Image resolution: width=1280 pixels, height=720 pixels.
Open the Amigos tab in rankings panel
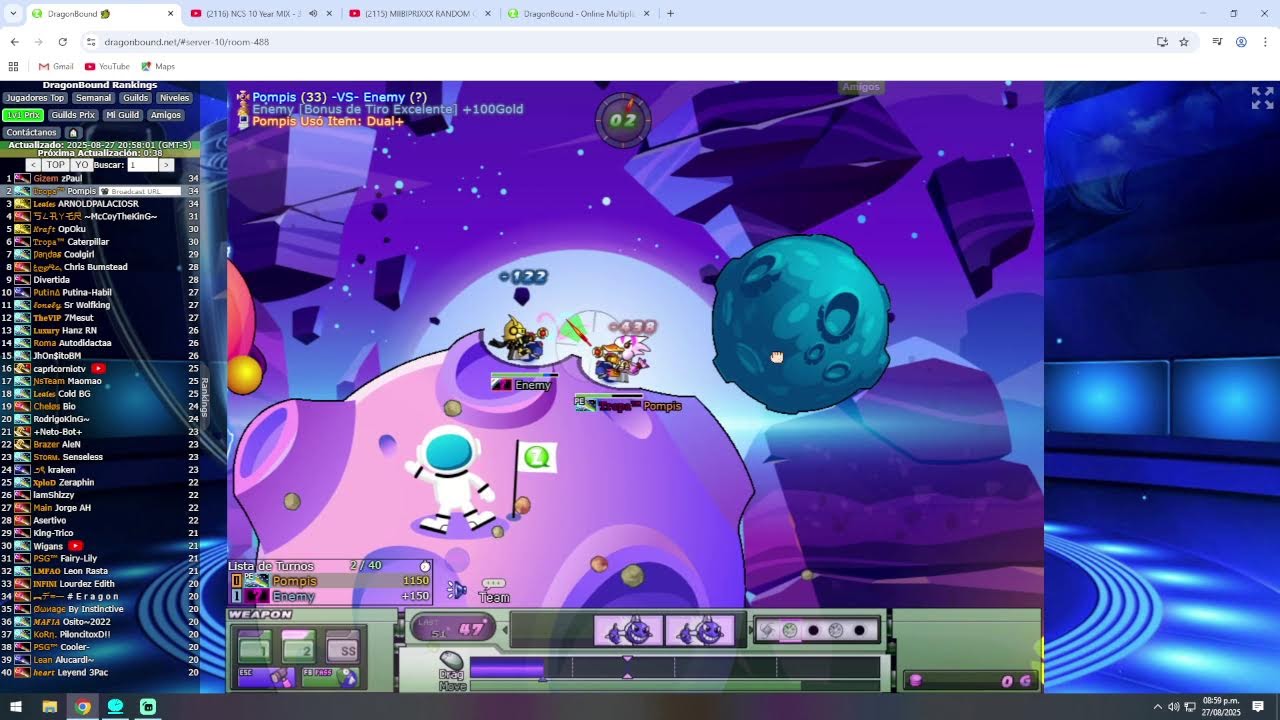(x=165, y=115)
